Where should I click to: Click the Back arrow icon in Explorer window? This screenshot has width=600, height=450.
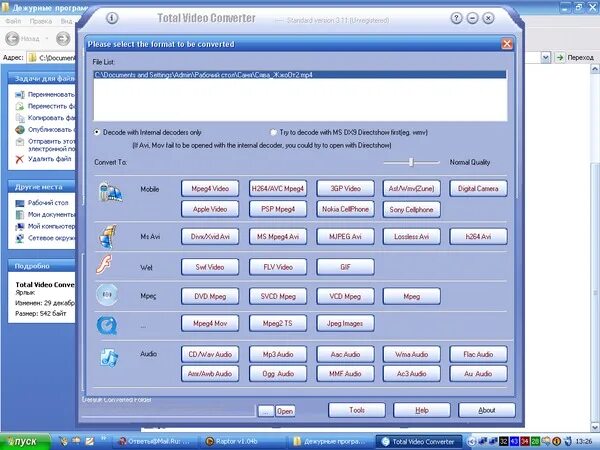tap(12, 38)
